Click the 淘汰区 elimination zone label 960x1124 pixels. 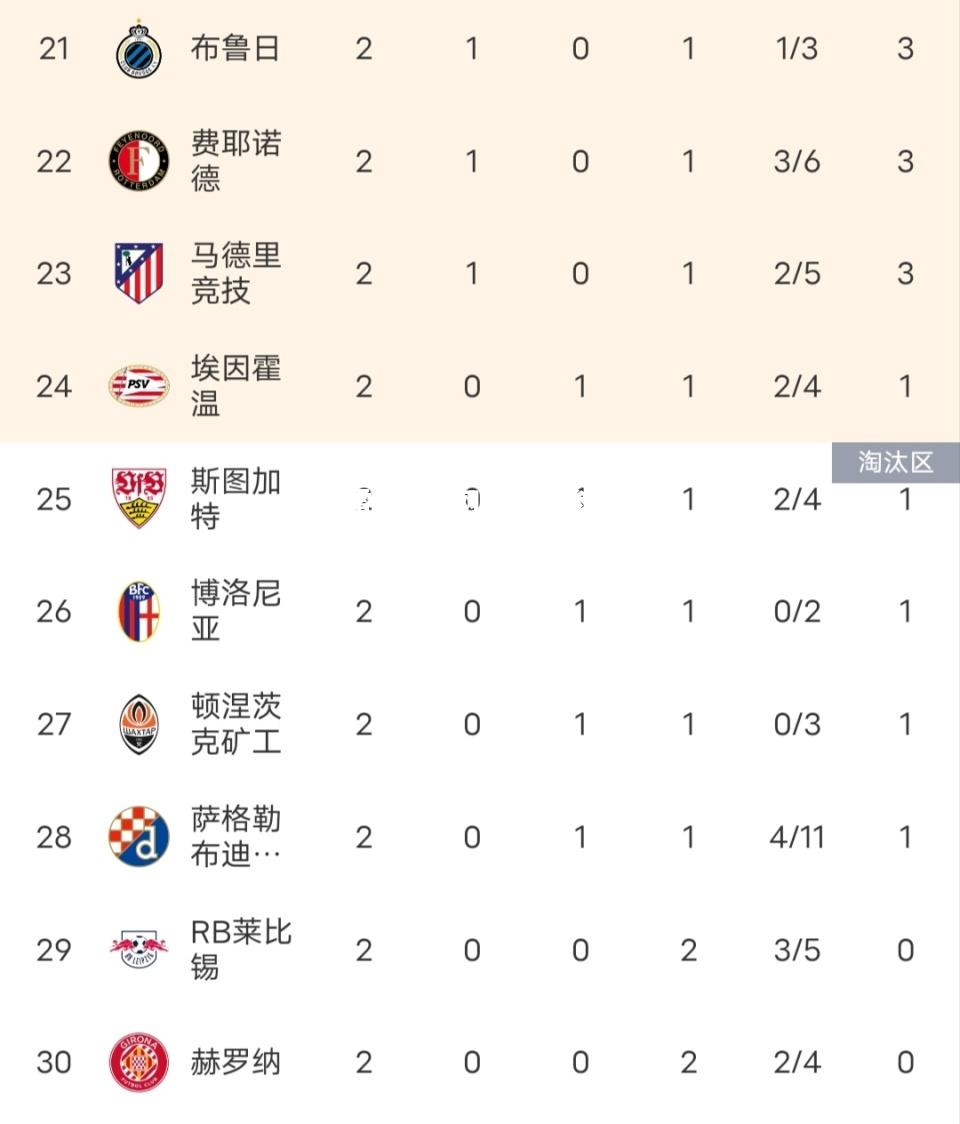[895, 462]
